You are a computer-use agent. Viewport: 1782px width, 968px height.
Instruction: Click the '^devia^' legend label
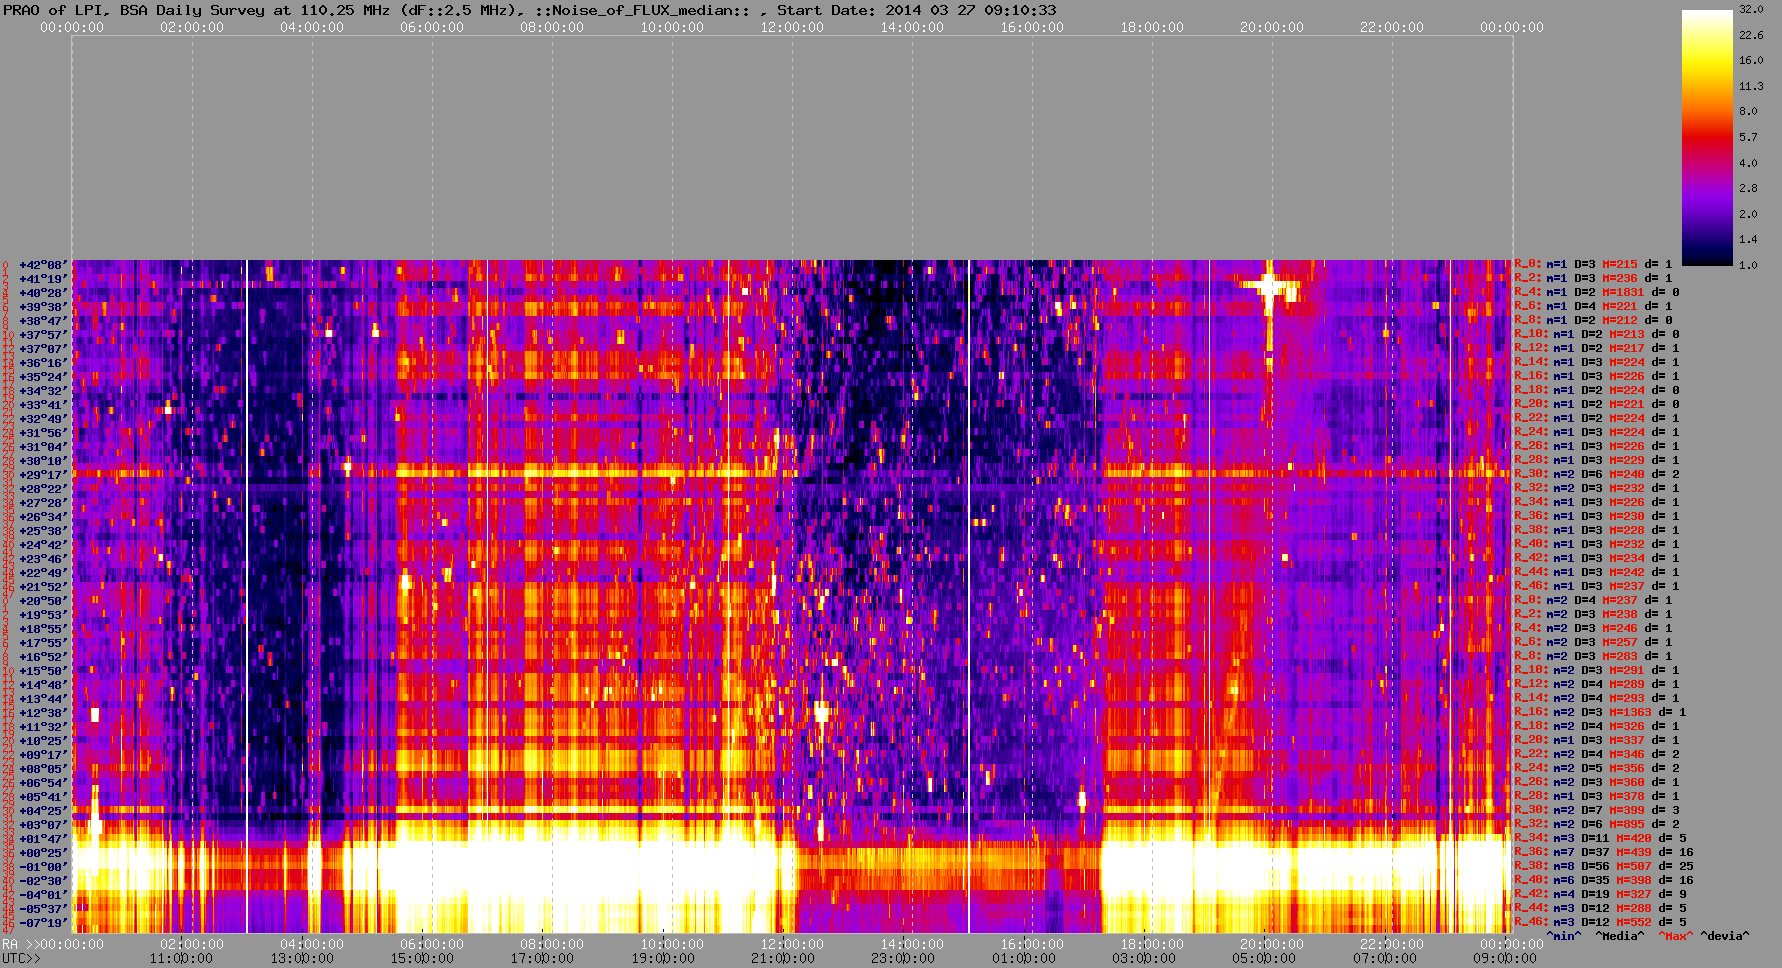(1725, 937)
